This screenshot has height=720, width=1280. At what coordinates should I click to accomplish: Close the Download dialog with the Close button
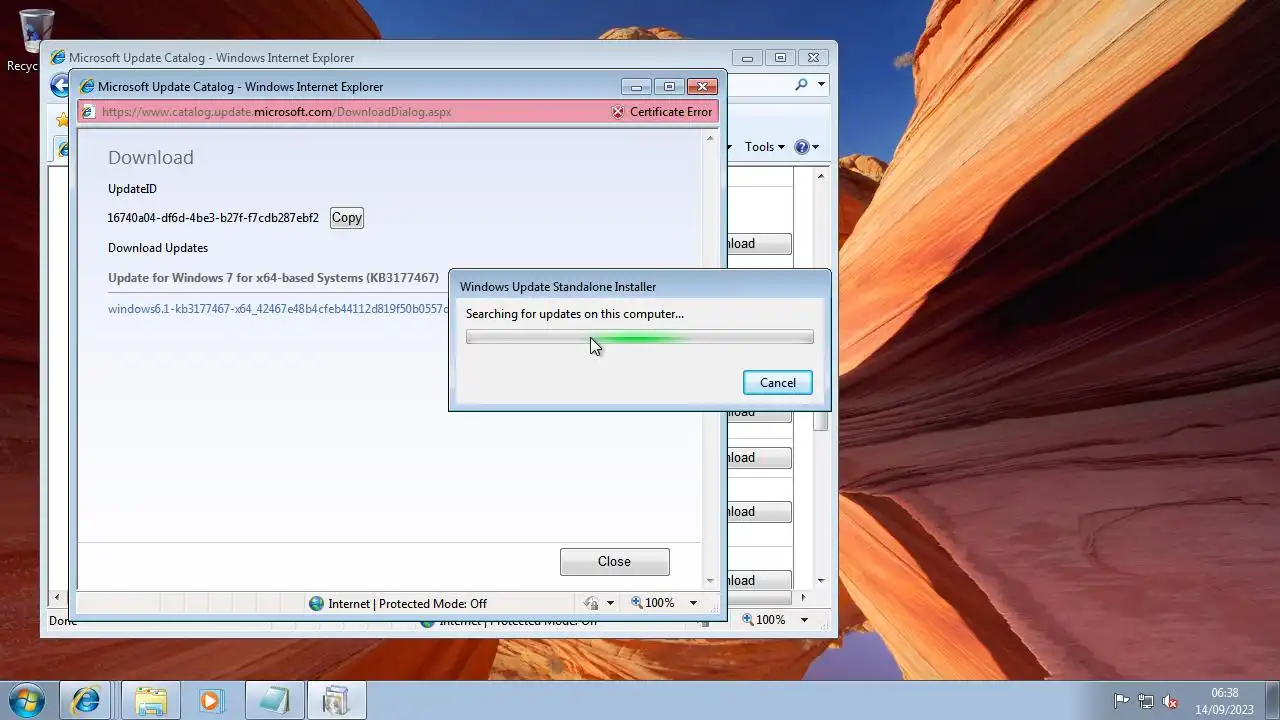point(614,562)
